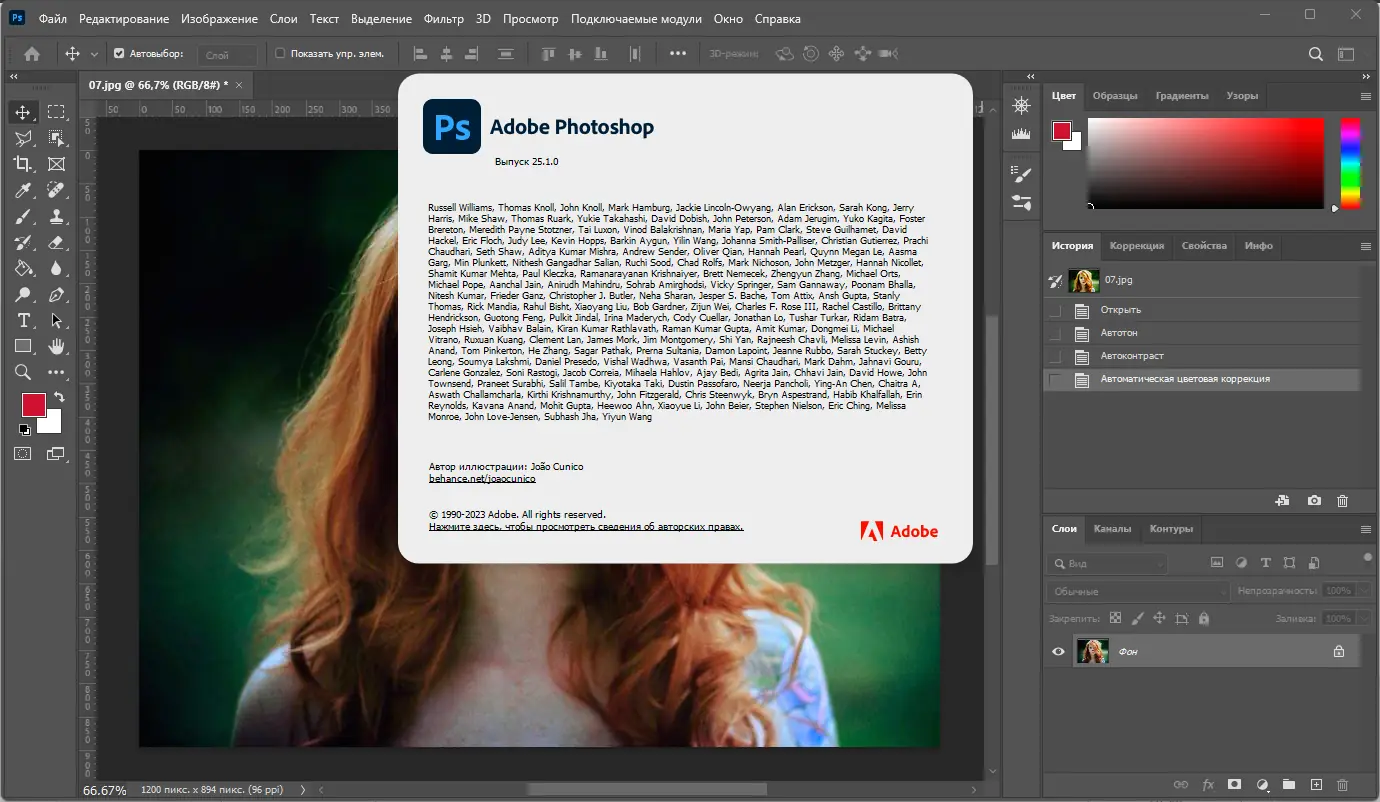Toggle the Автовыбор checkbox

click(x=119, y=54)
